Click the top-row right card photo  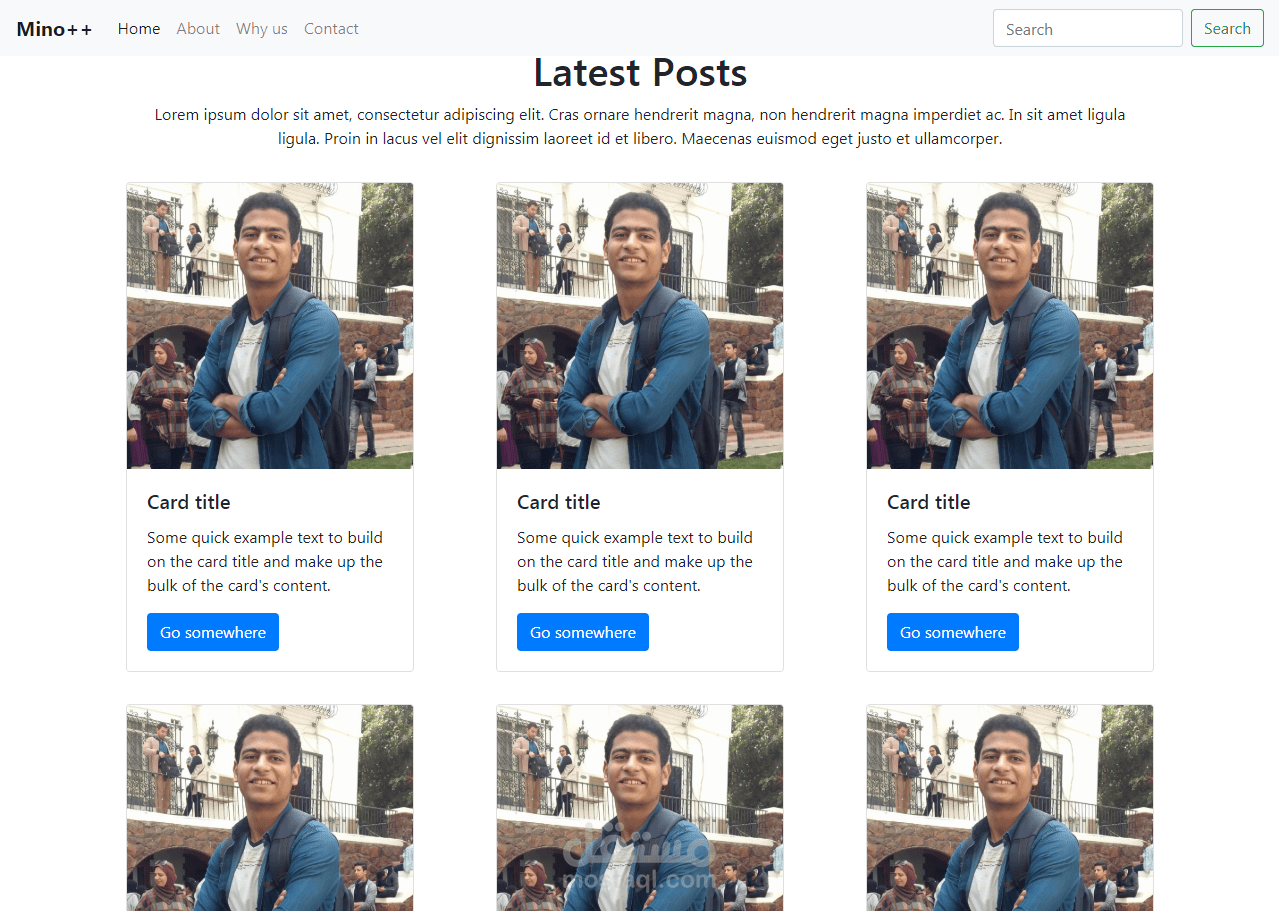point(1010,326)
